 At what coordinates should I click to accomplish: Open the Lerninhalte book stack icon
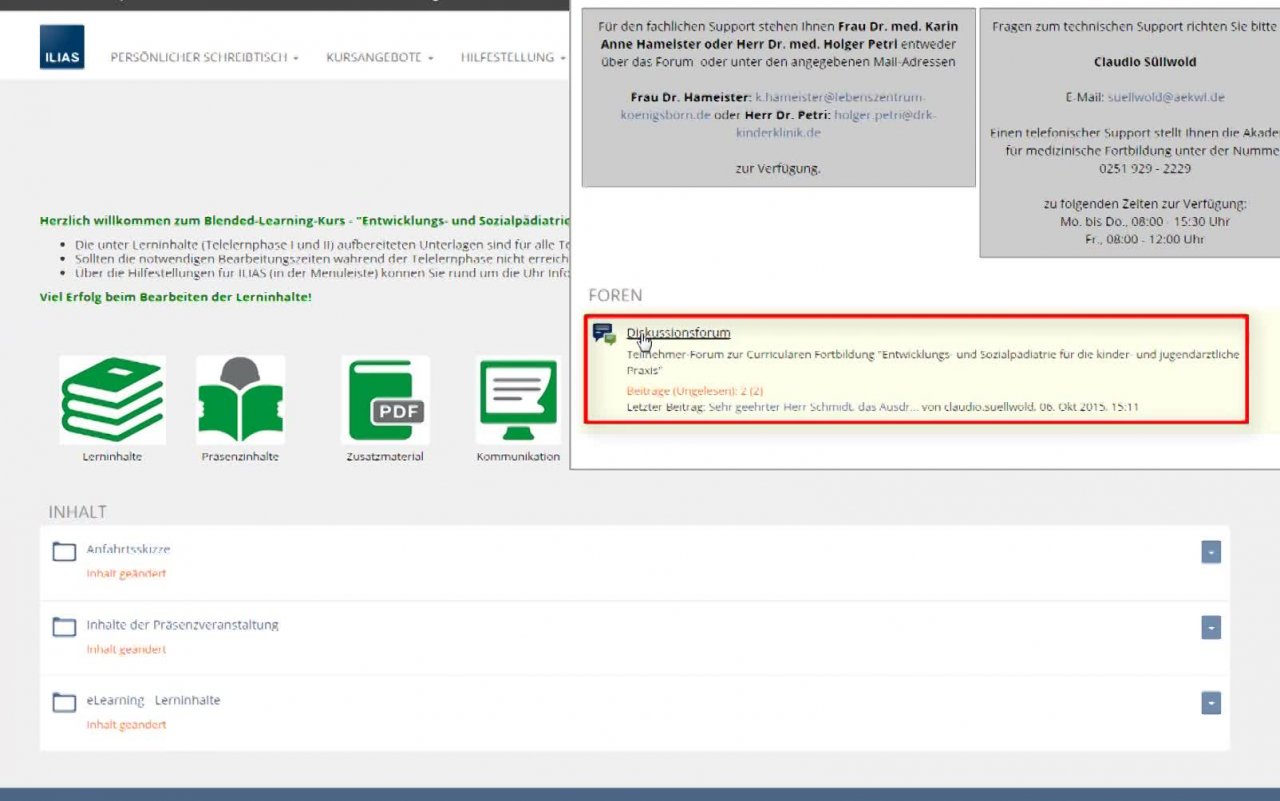click(x=112, y=400)
